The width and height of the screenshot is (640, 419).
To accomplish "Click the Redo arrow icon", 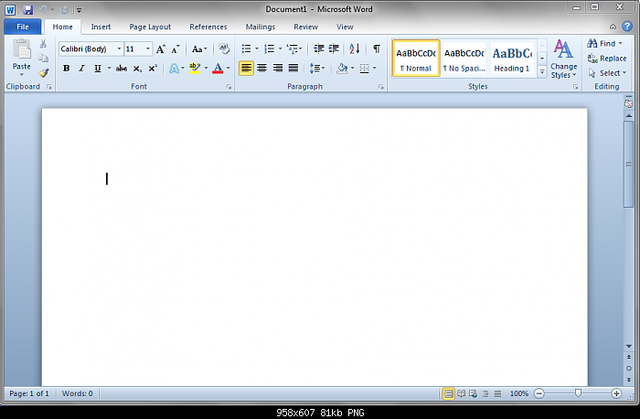I will [x=64, y=9].
